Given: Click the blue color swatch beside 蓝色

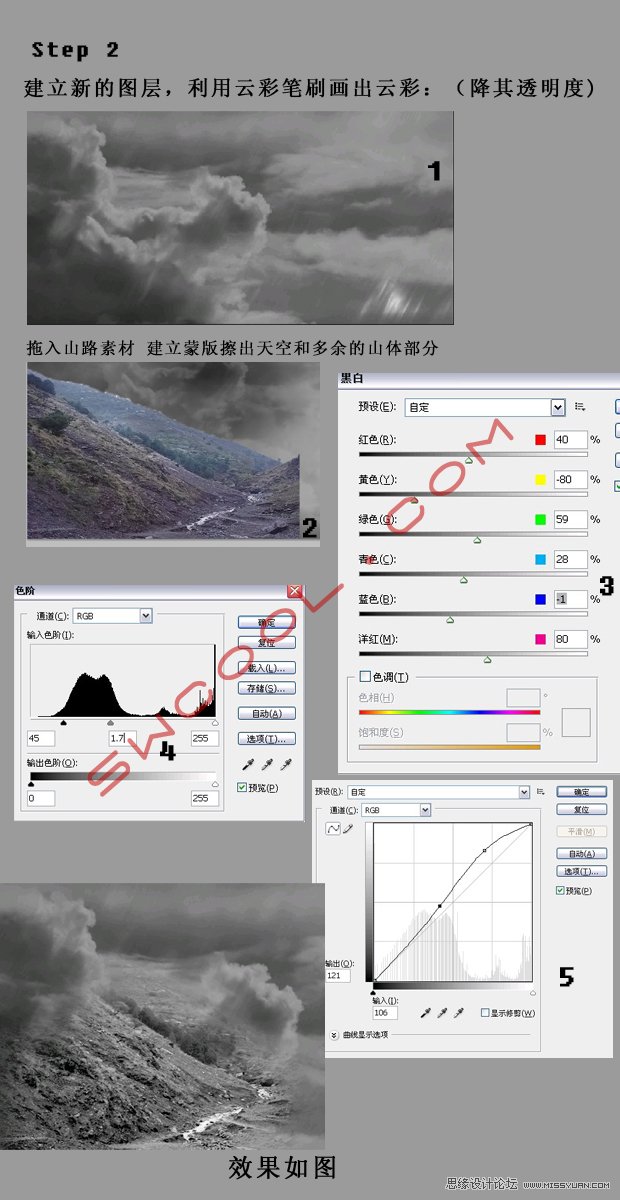Looking at the screenshot, I should tap(541, 599).
